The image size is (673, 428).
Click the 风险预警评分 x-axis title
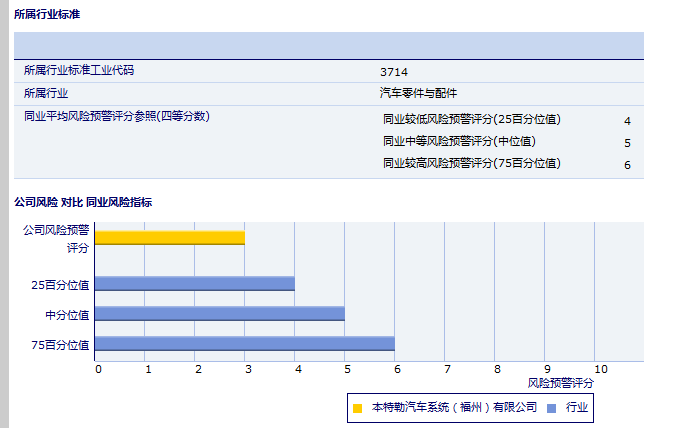click(560, 383)
